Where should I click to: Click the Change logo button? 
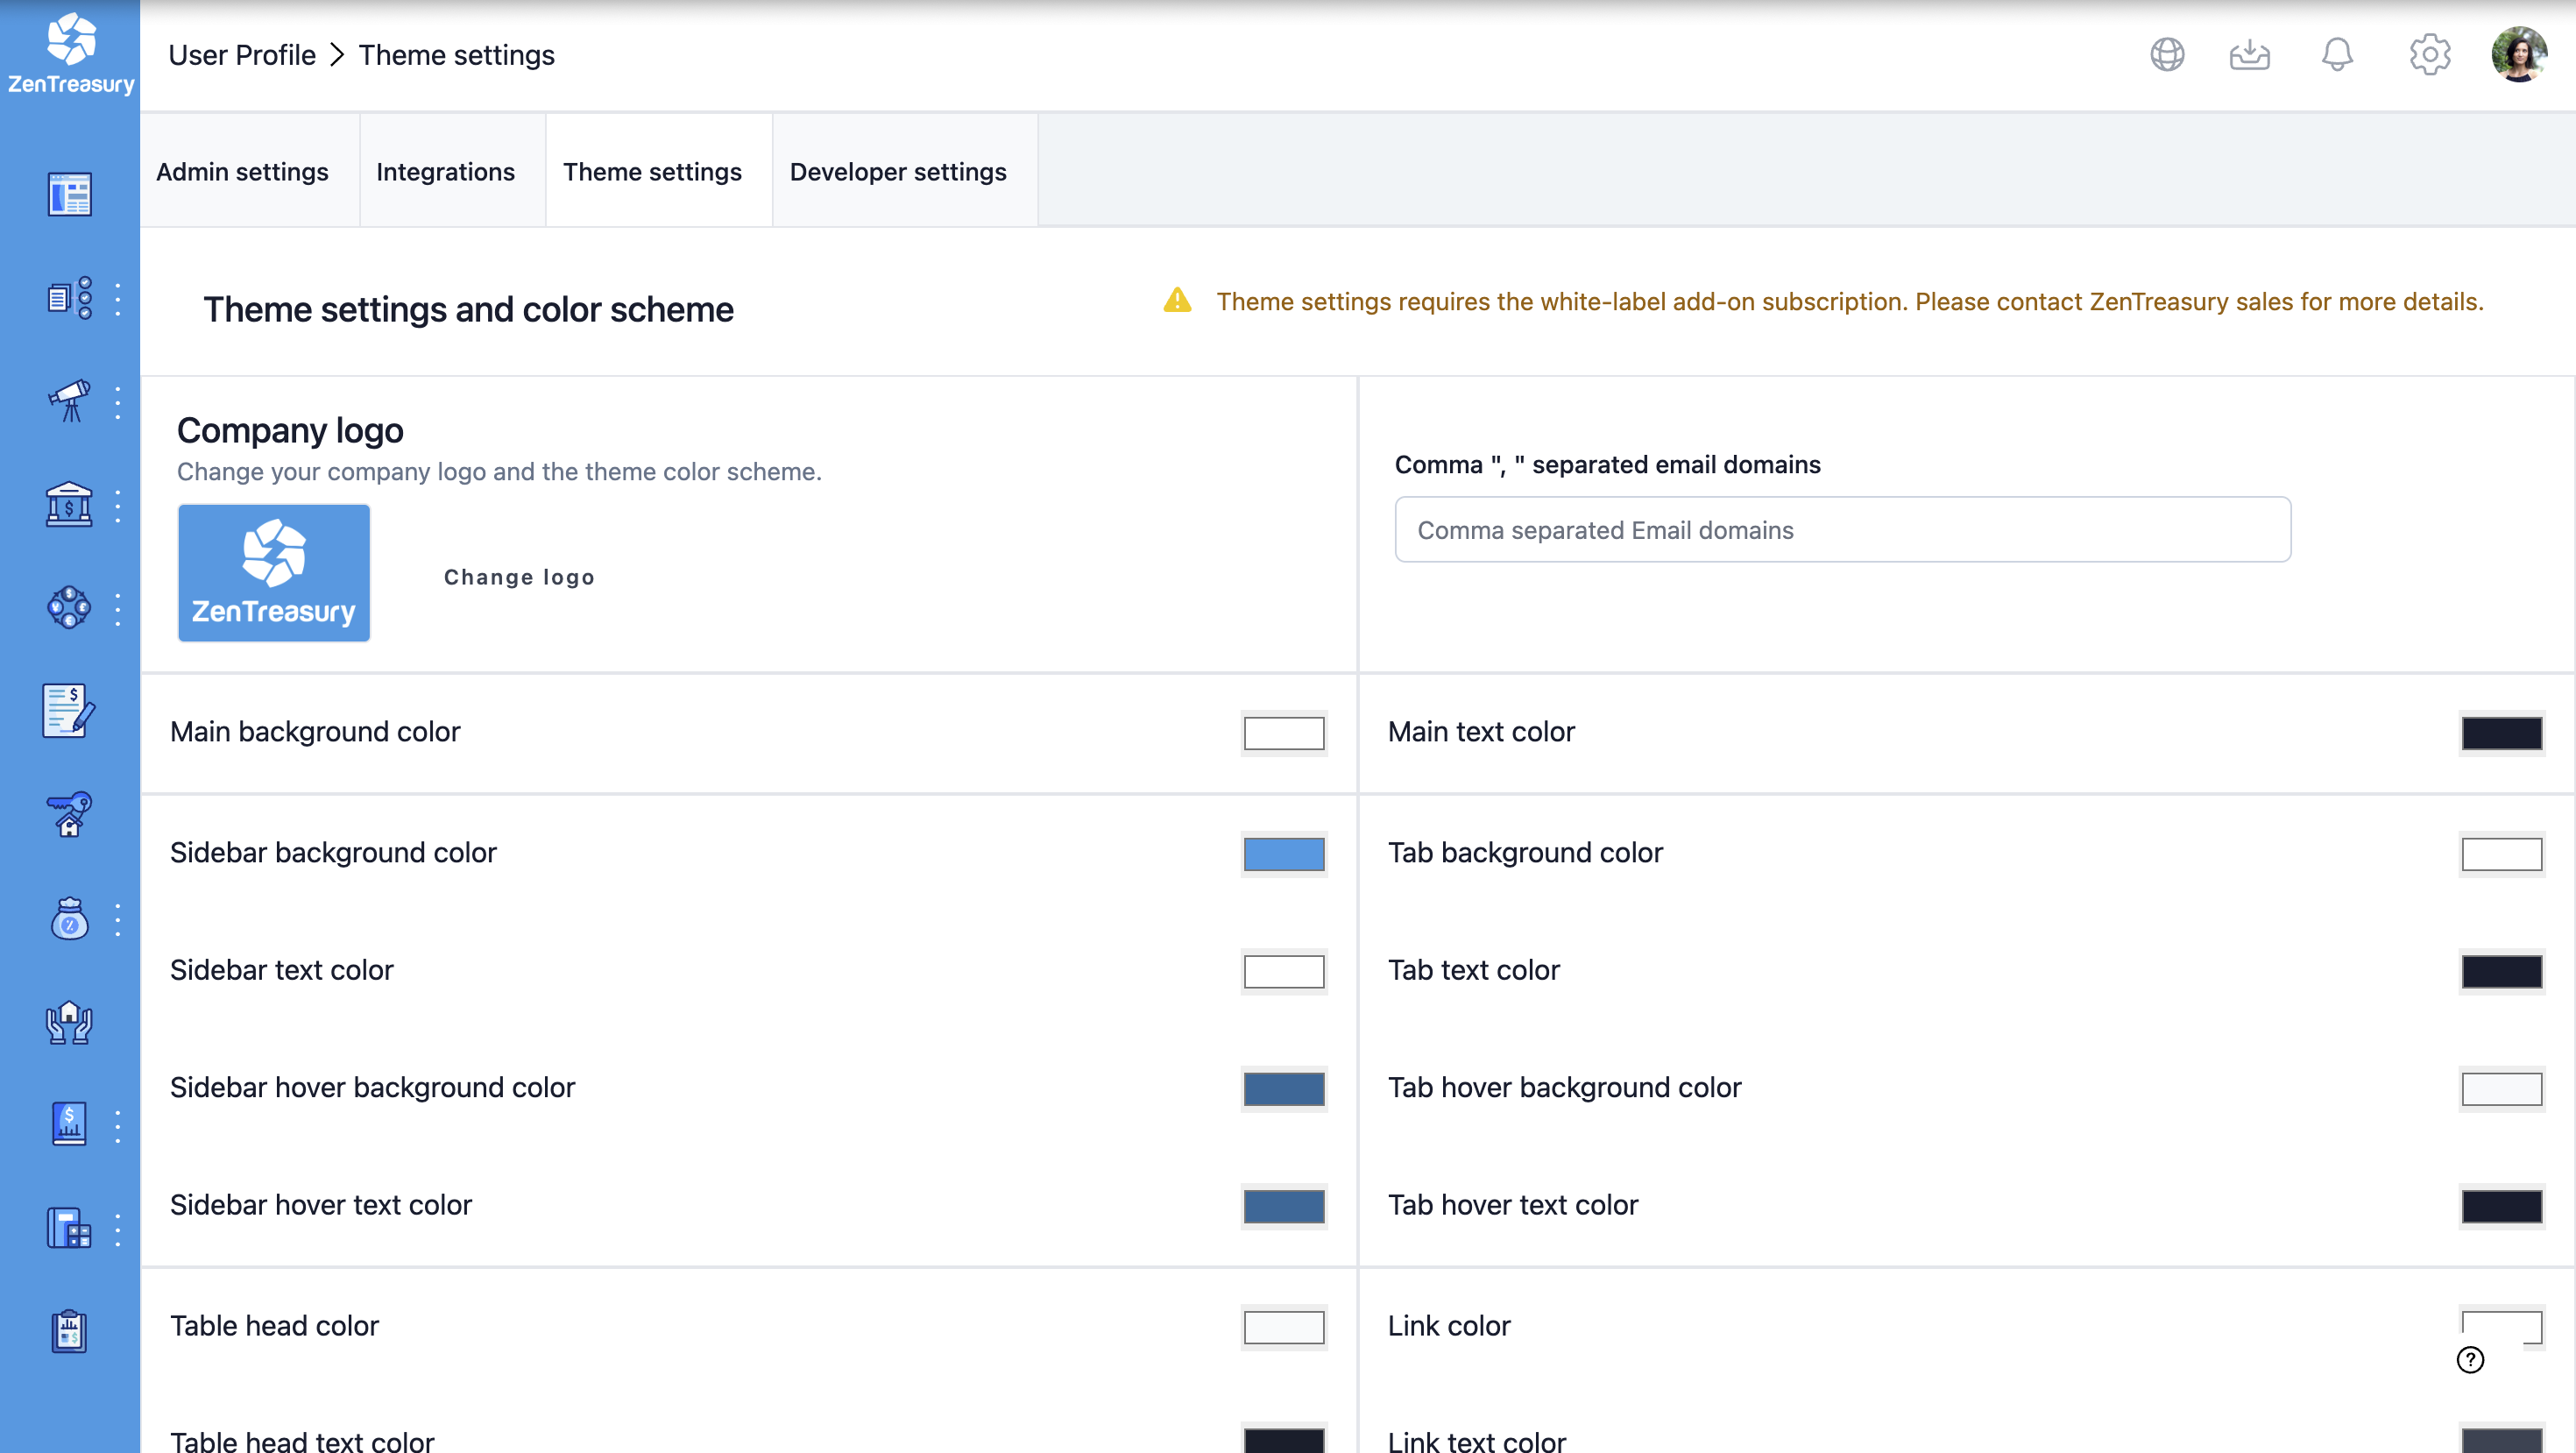click(x=519, y=577)
